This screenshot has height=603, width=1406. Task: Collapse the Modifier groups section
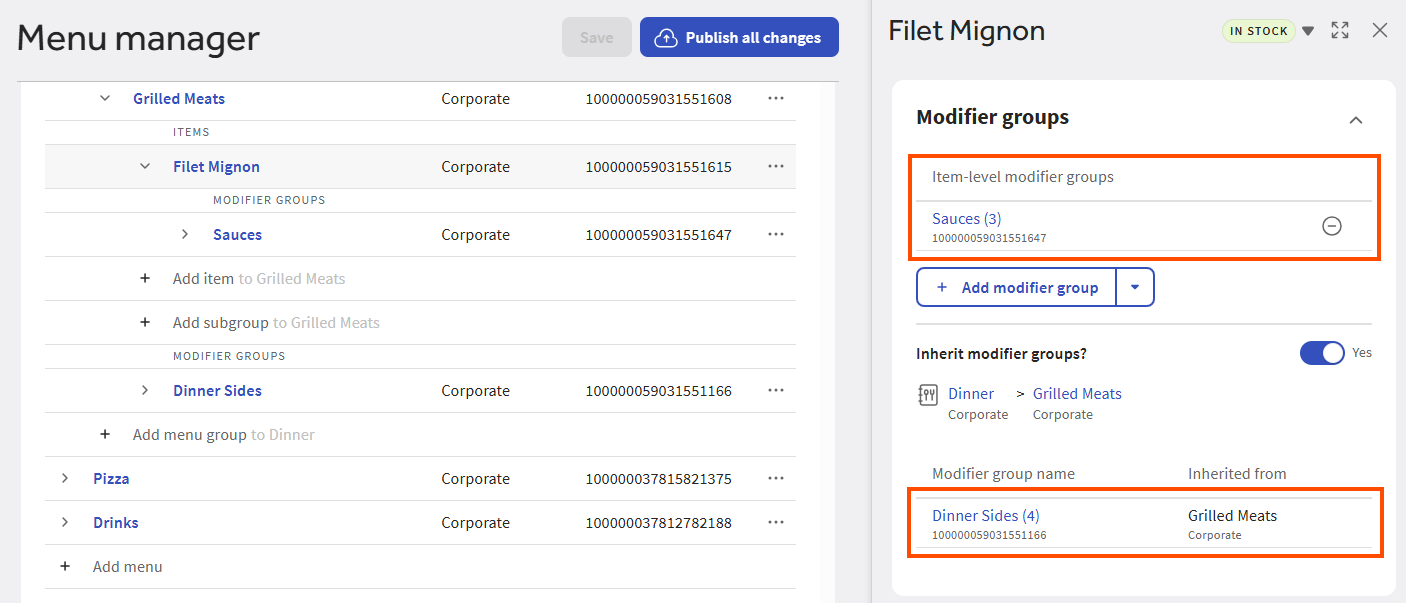[x=1355, y=120]
